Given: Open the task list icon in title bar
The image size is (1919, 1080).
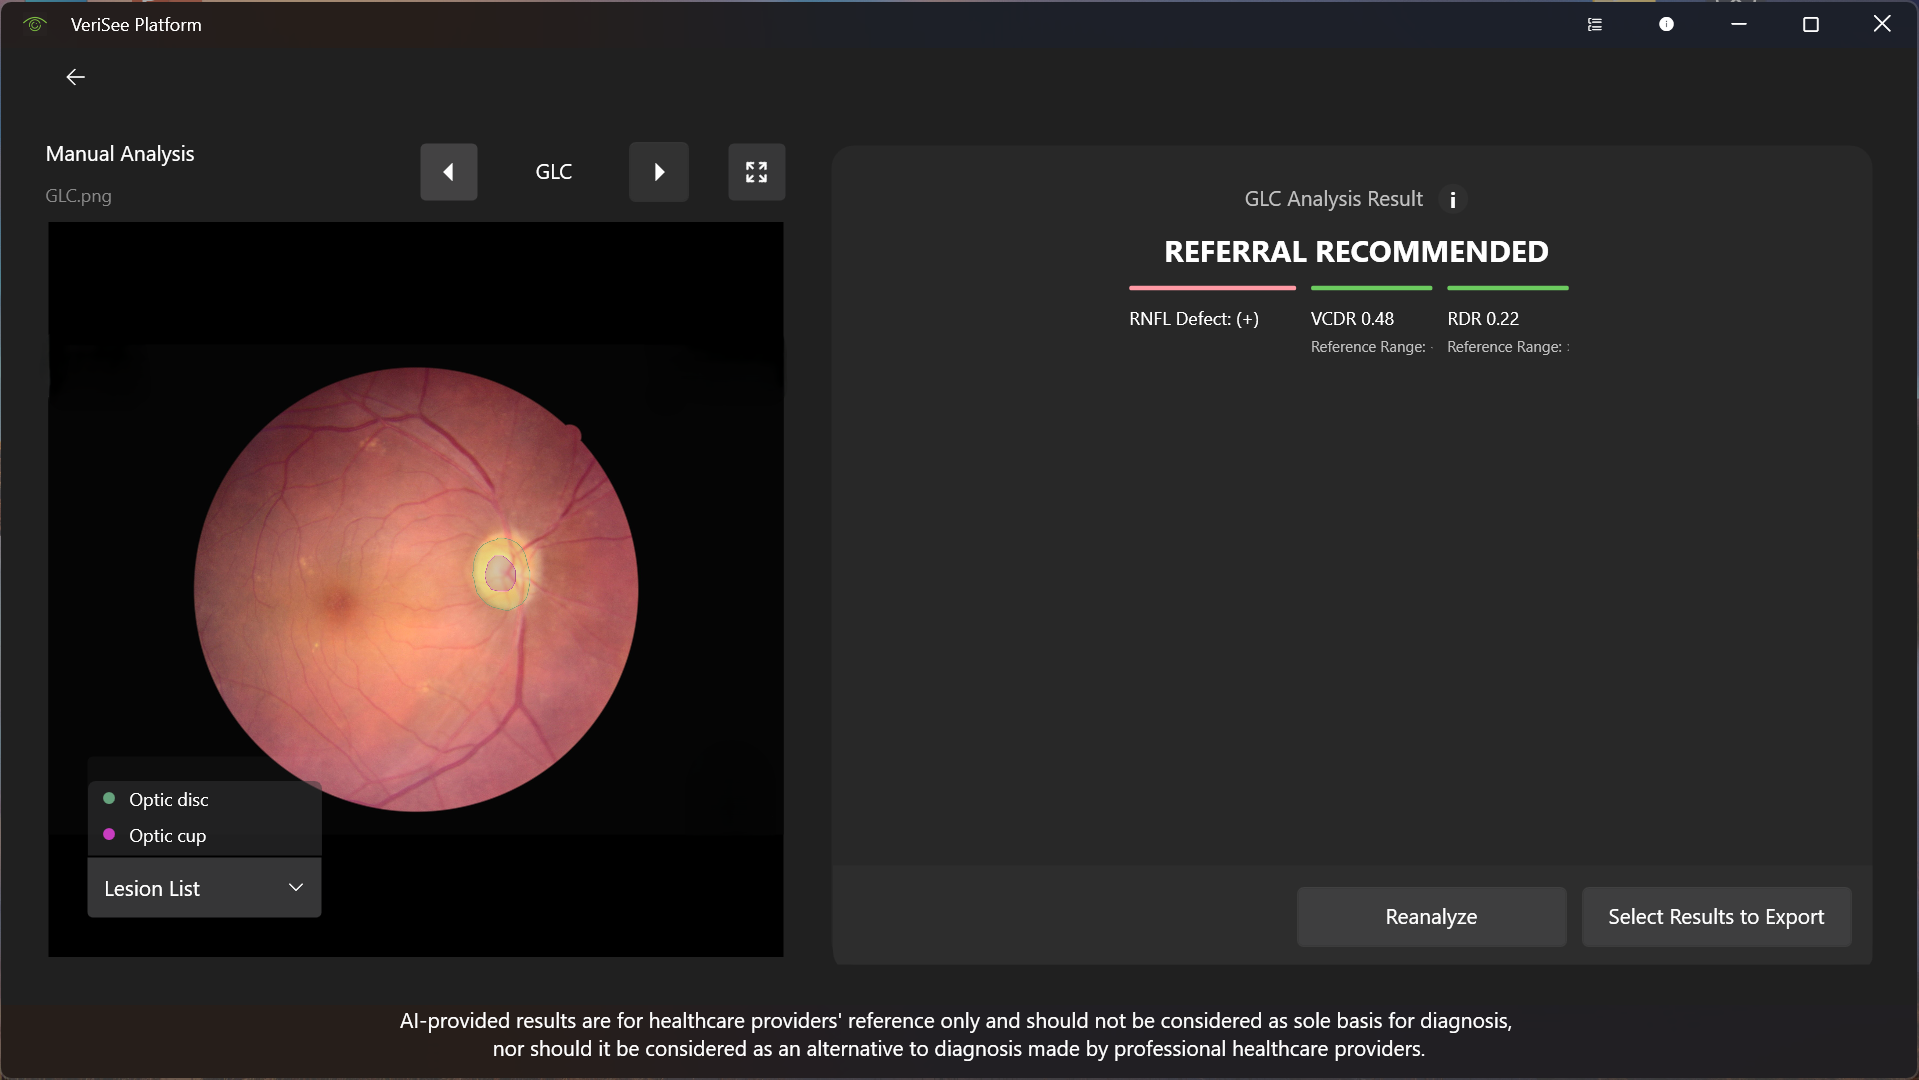Looking at the screenshot, I should [x=1594, y=25].
